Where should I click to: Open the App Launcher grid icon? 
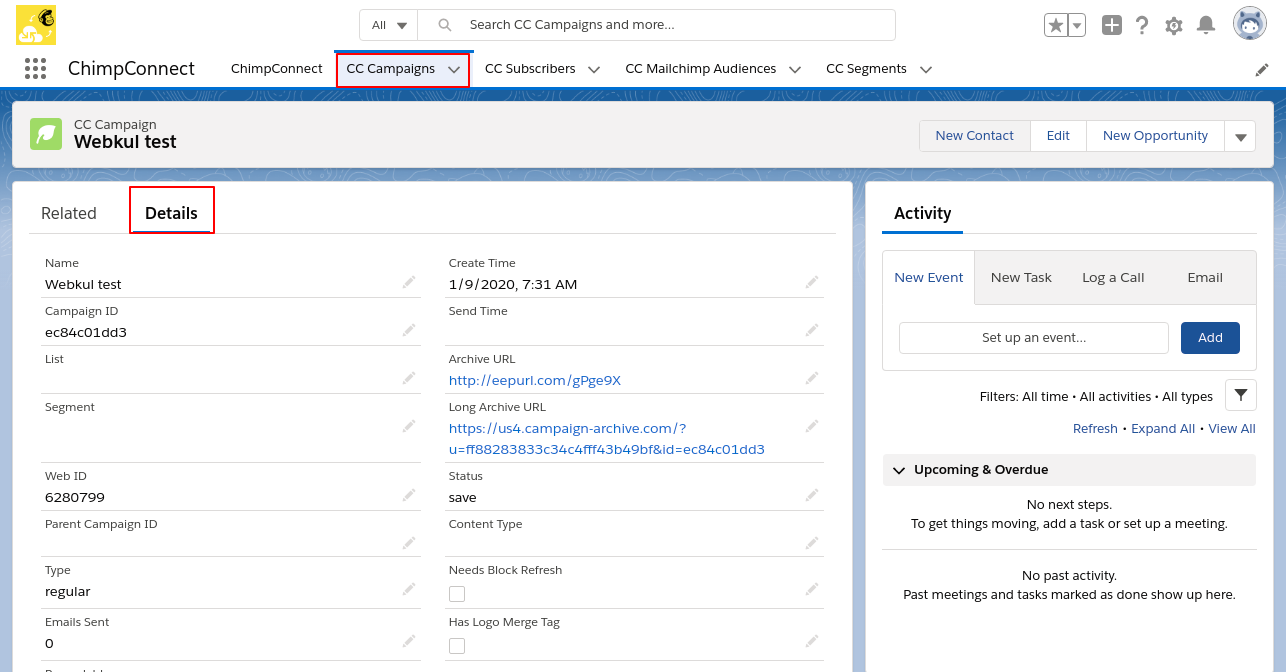click(35, 69)
